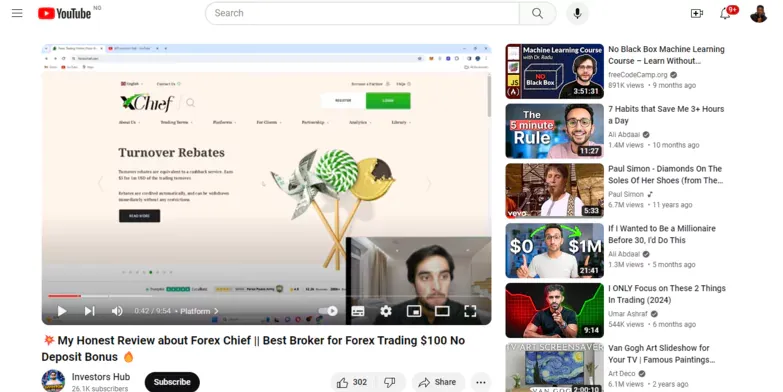Viewport: 783px width, 392px height.
Task: Enter full screen mode
Action: point(470,311)
